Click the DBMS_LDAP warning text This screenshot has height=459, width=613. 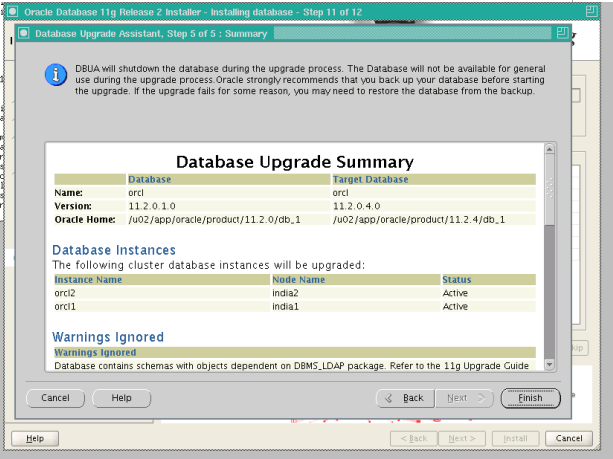tap(292, 366)
